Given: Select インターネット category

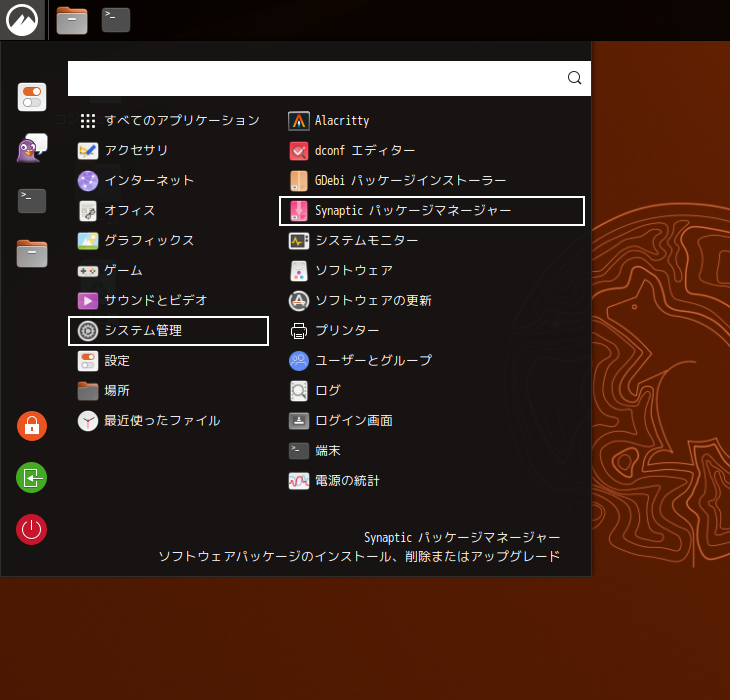Looking at the screenshot, I should pyautogui.click(x=169, y=181).
